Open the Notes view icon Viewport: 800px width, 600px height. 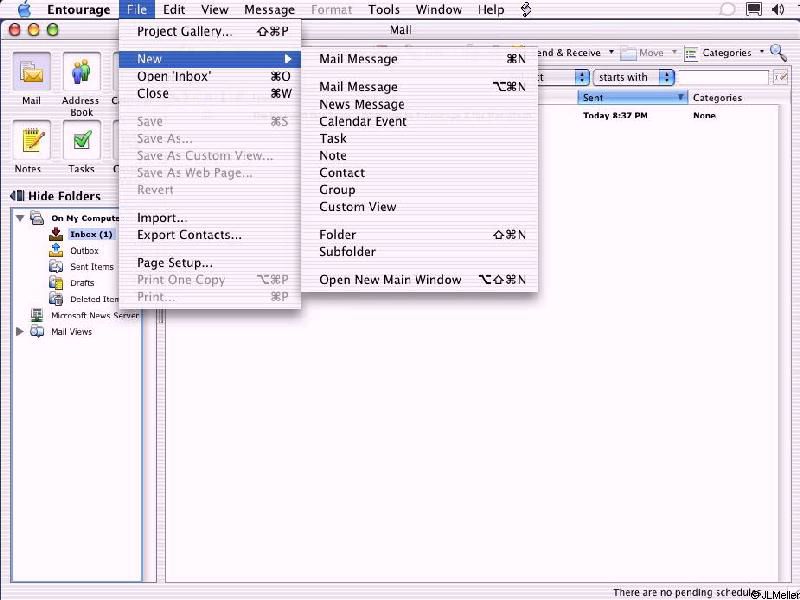(x=31, y=140)
